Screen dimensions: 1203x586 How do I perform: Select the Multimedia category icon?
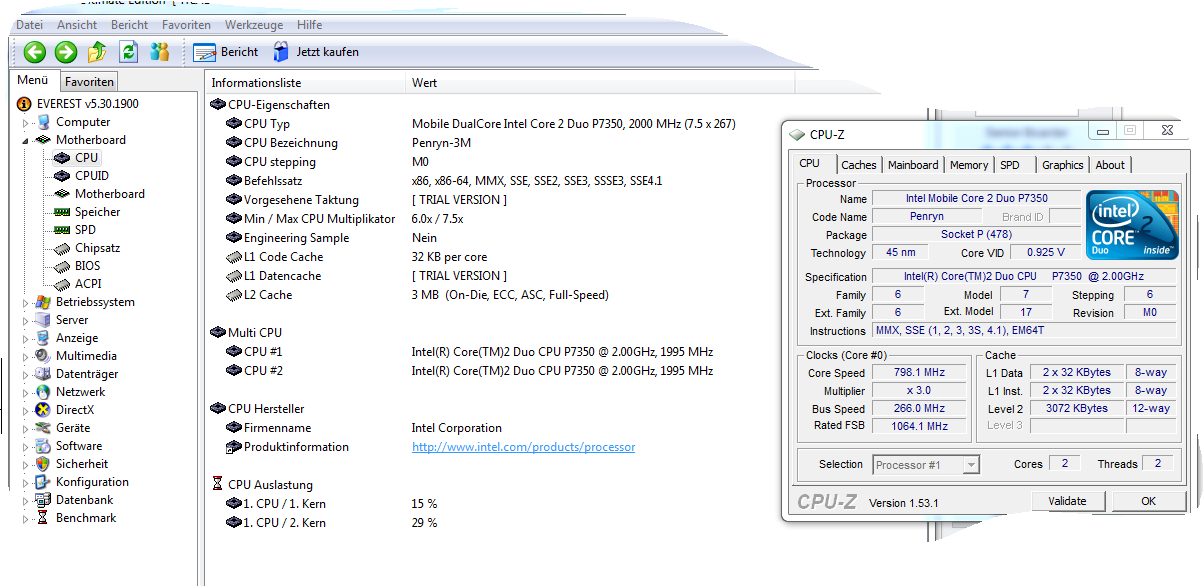[x=42, y=356]
